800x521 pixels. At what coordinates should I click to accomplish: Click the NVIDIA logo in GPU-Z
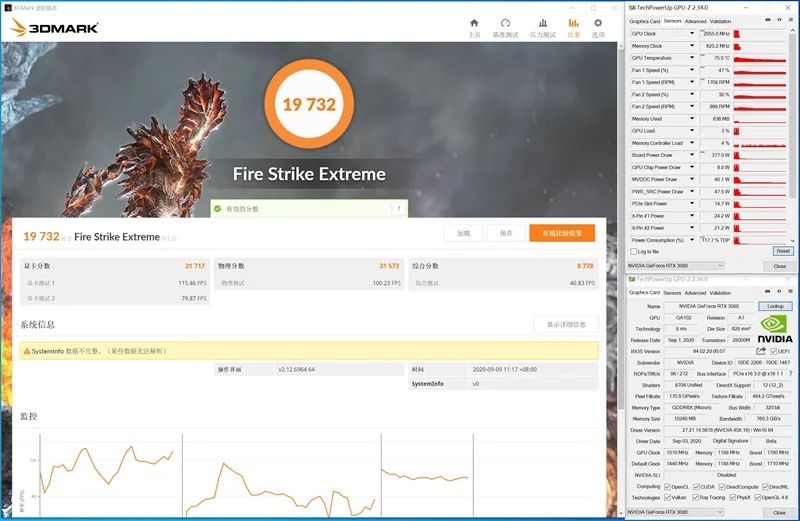[774, 329]
